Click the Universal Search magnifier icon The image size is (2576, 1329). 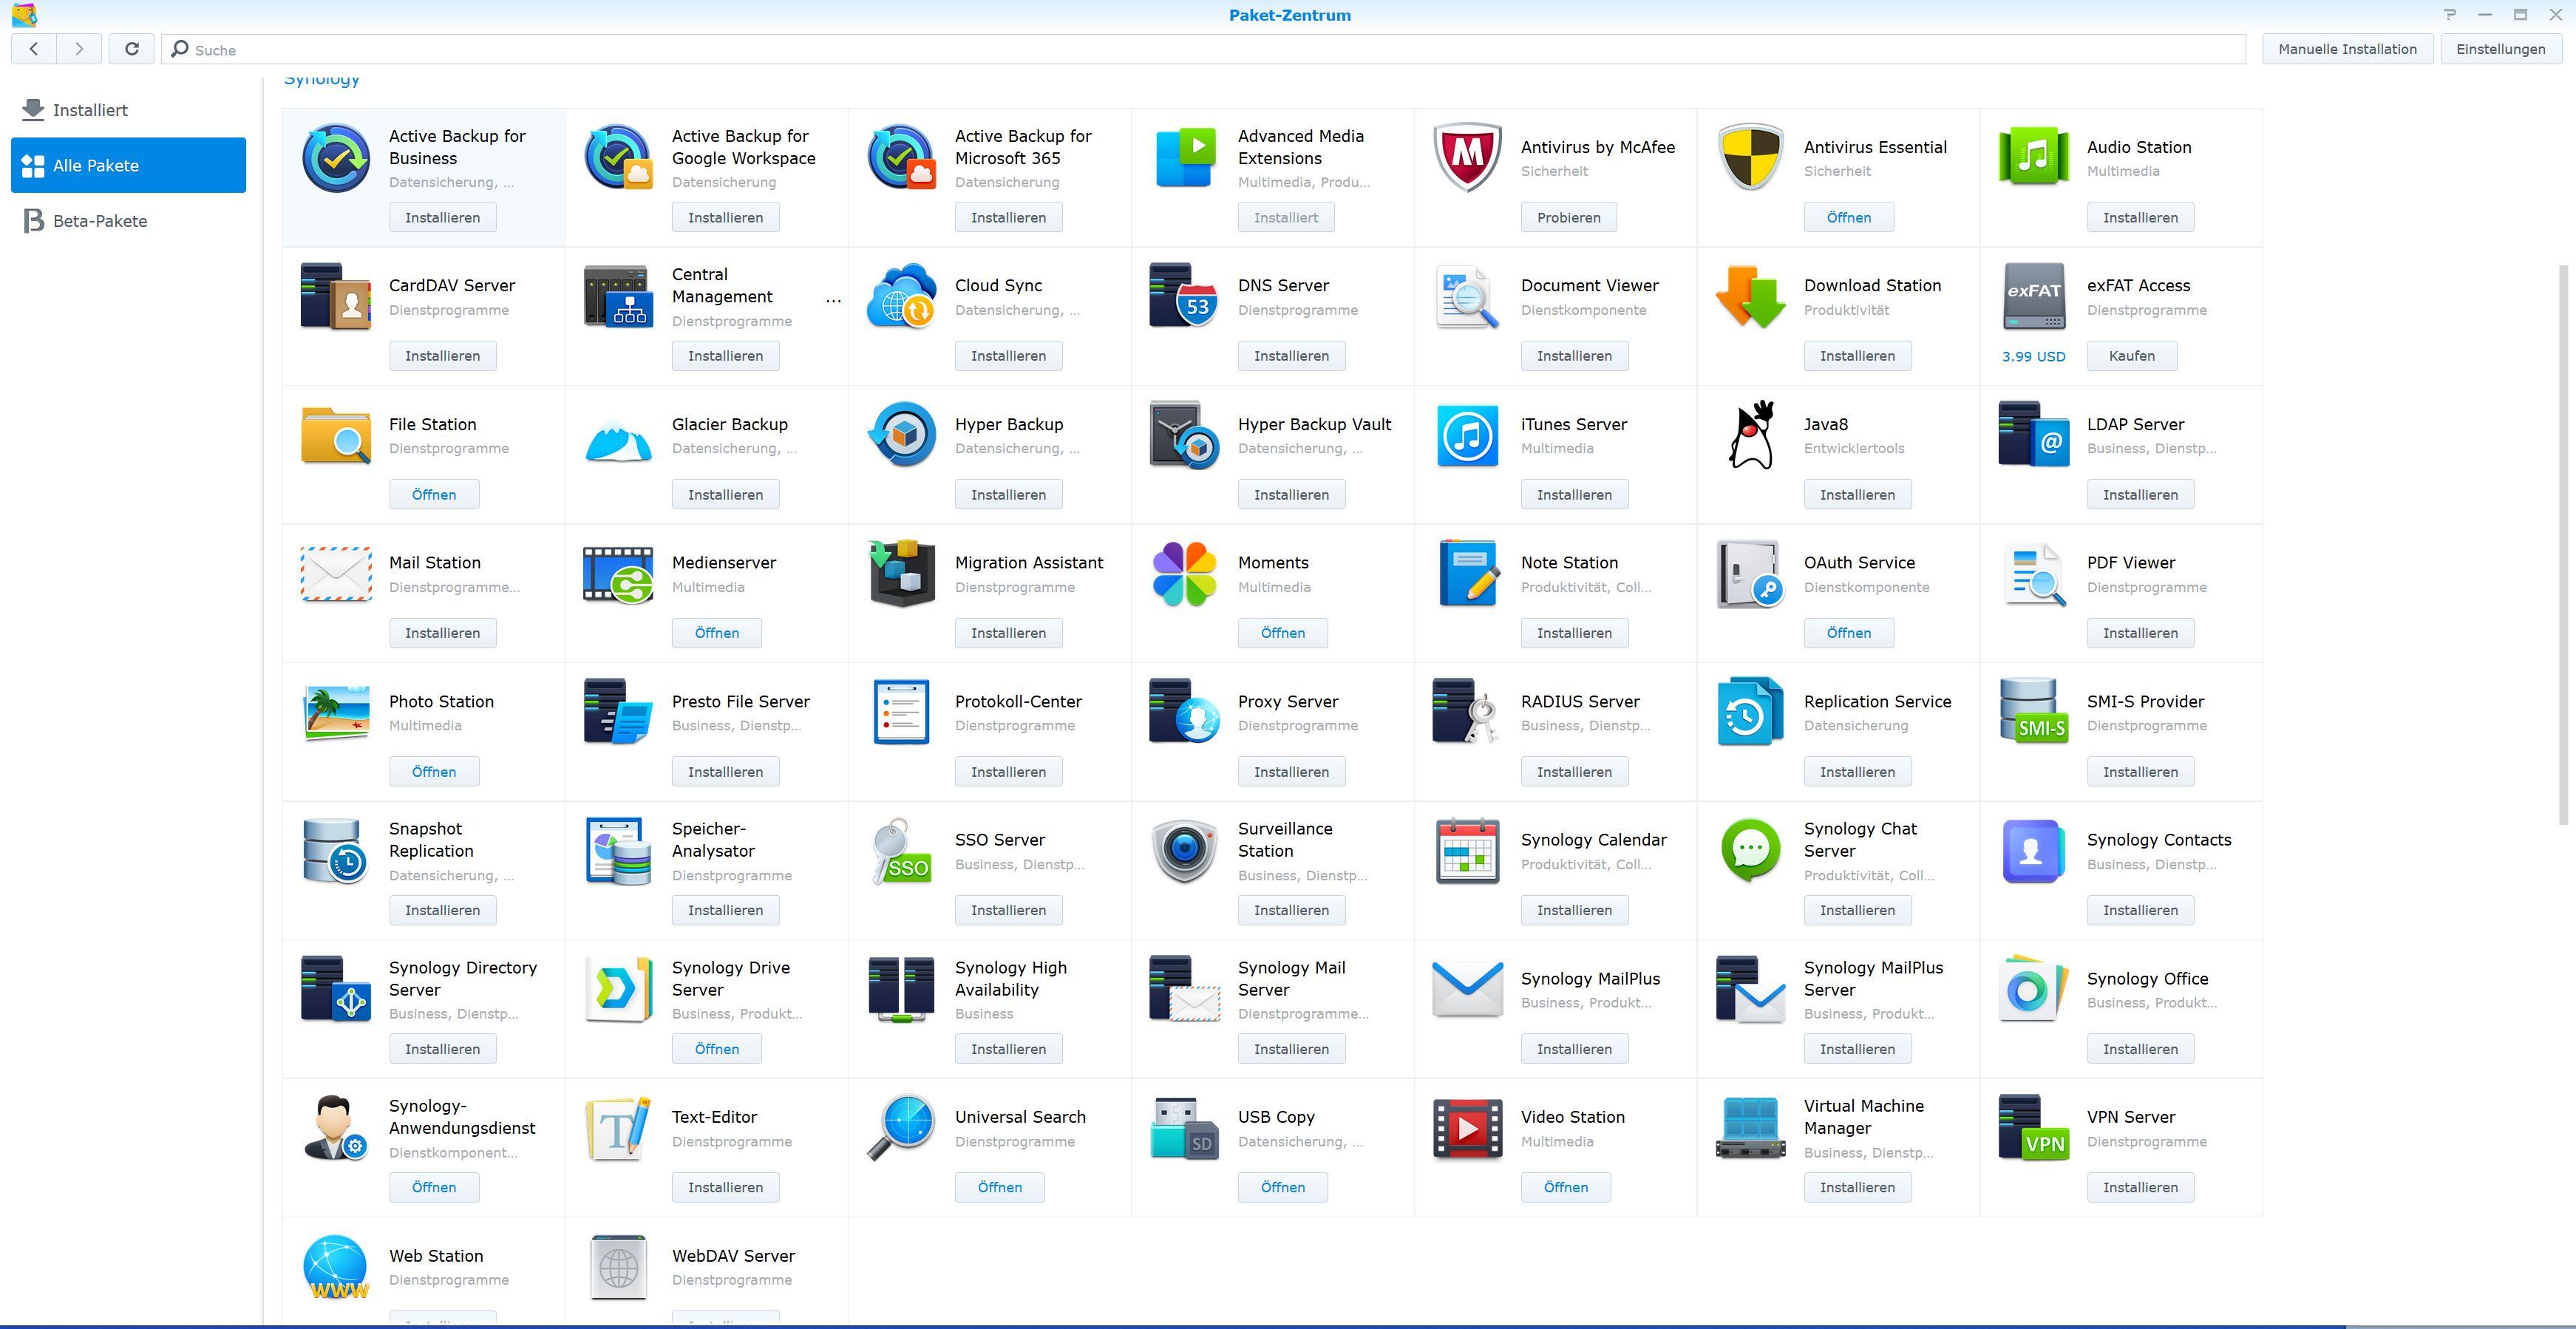(901, 1129)
